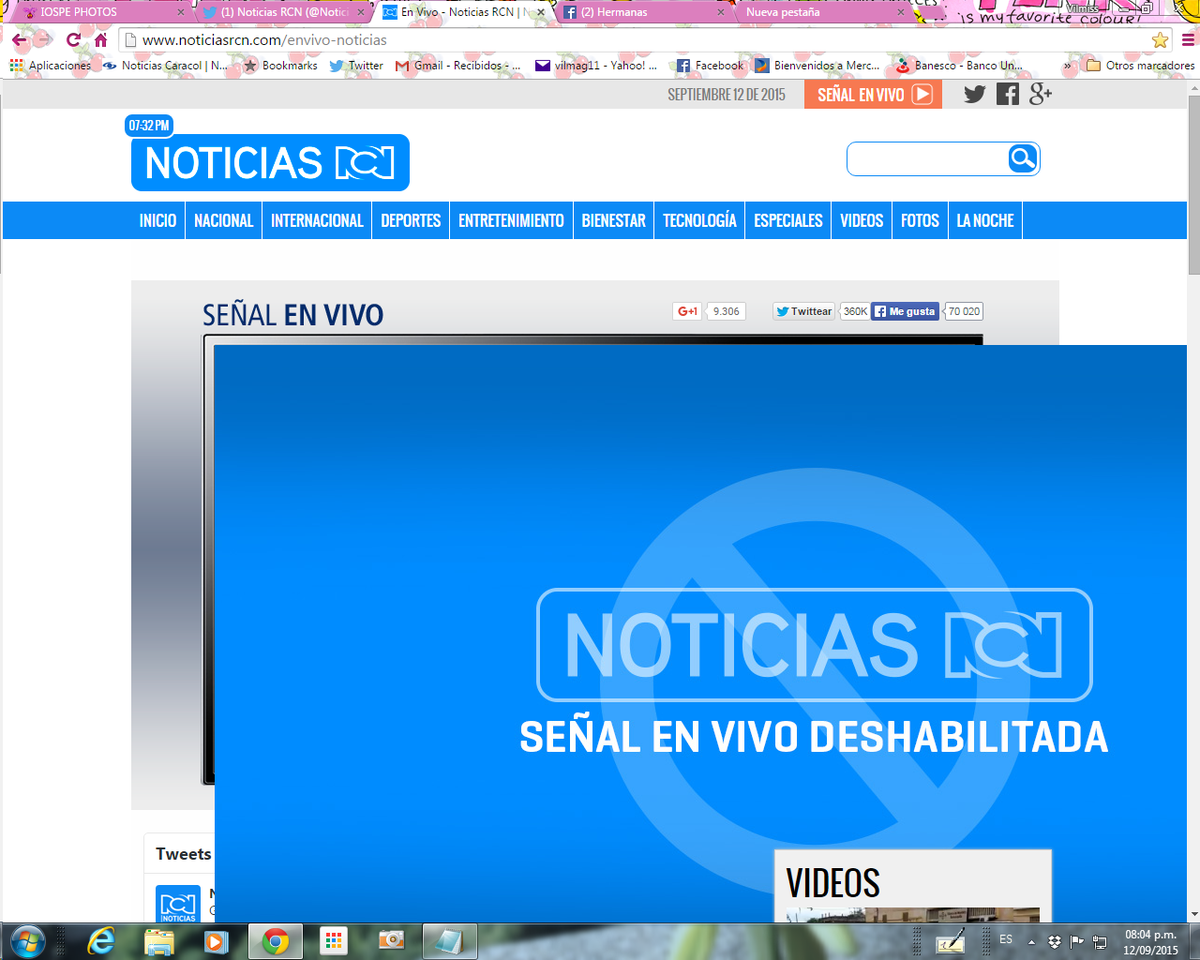The width and height of the screenshot is (1200, 960).
Task: Close the Nueva pestaña tab
Action: point(900,13)
